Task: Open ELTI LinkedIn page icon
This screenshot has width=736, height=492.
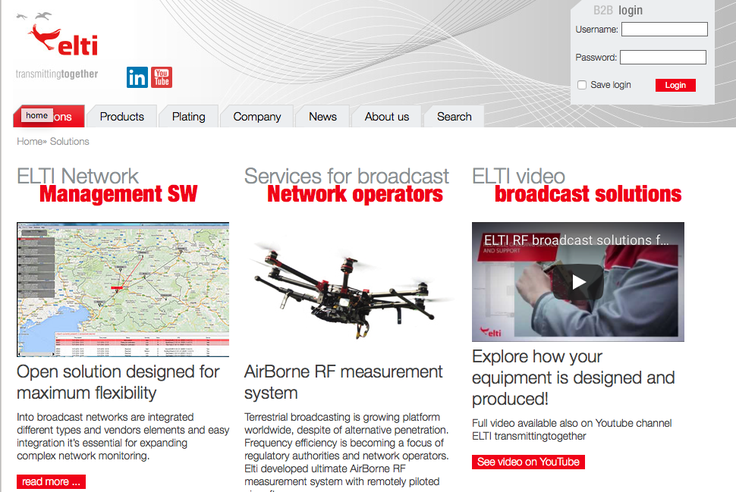Action: (137, 77)
